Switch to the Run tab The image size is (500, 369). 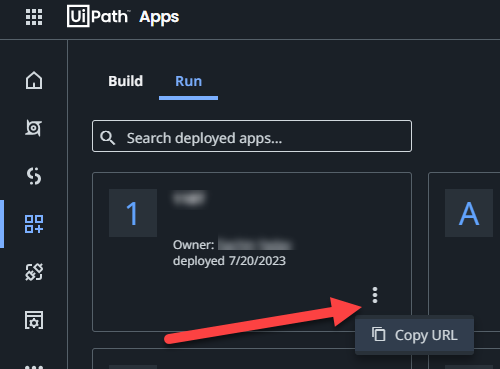coord(189,81)
